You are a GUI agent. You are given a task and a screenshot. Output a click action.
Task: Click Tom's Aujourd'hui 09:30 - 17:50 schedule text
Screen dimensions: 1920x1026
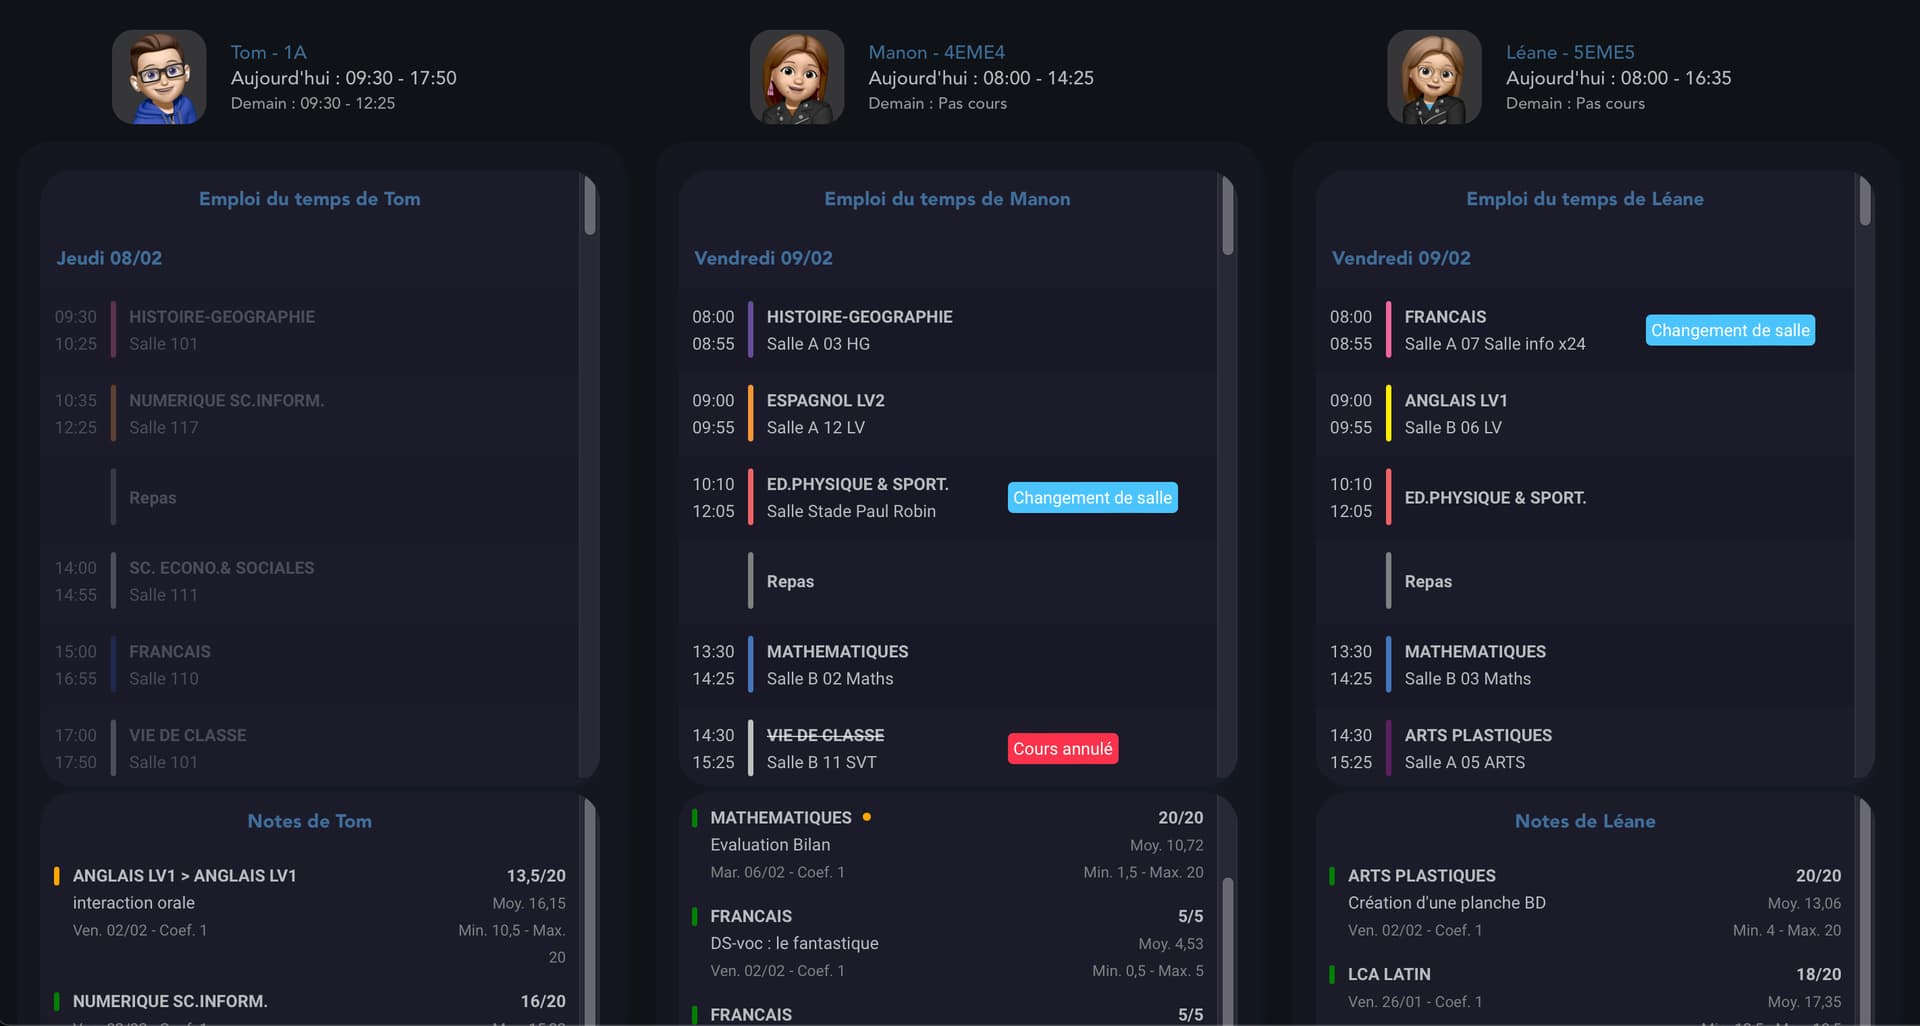(343, 78)
